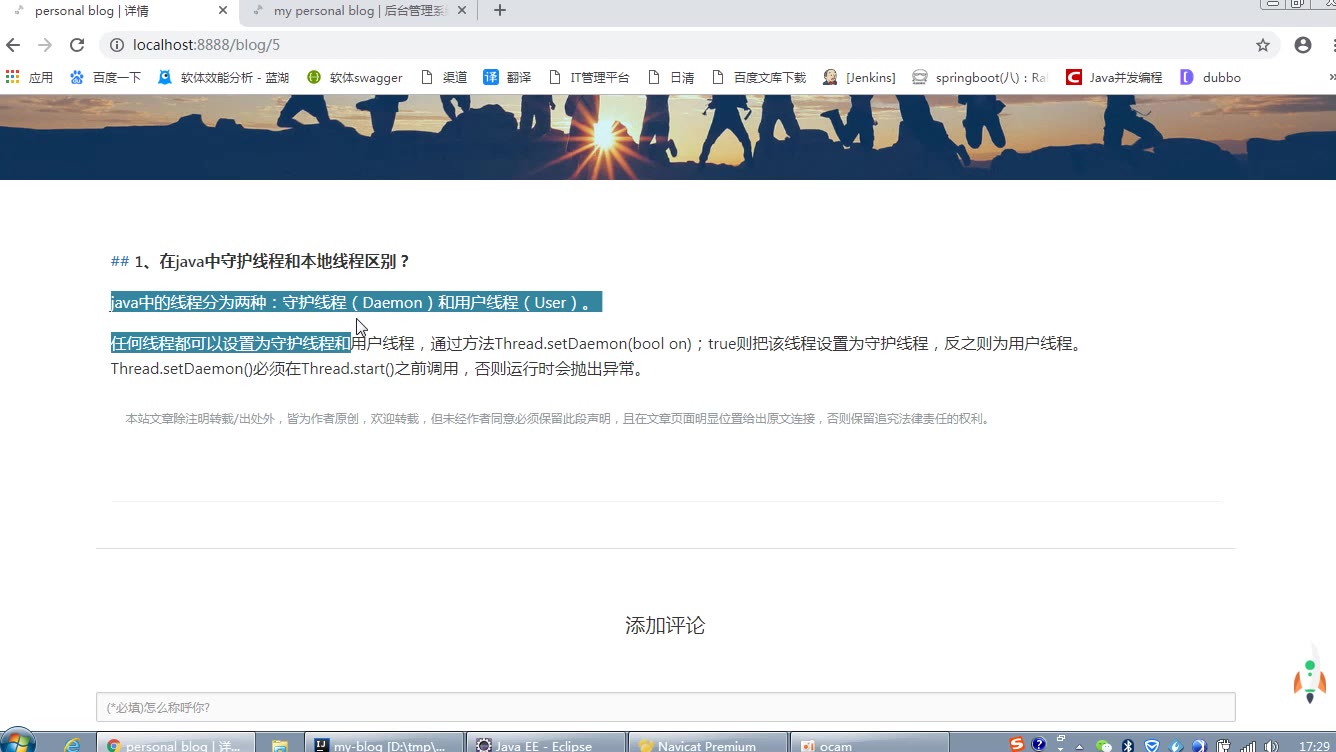
Task: Open the 百度文库下载 bookmark
Action: click(x=759, y=77)
